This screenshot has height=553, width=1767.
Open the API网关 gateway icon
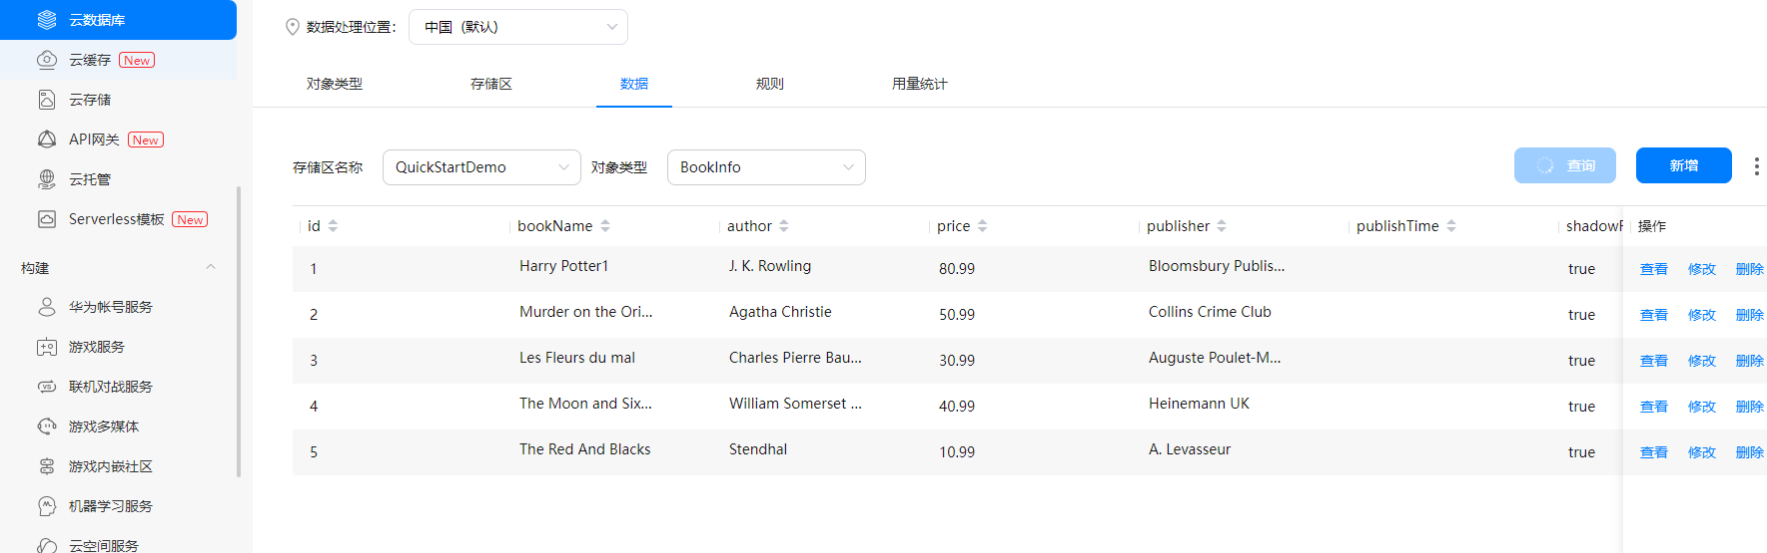pyautogui.click(x=47, y=140)
